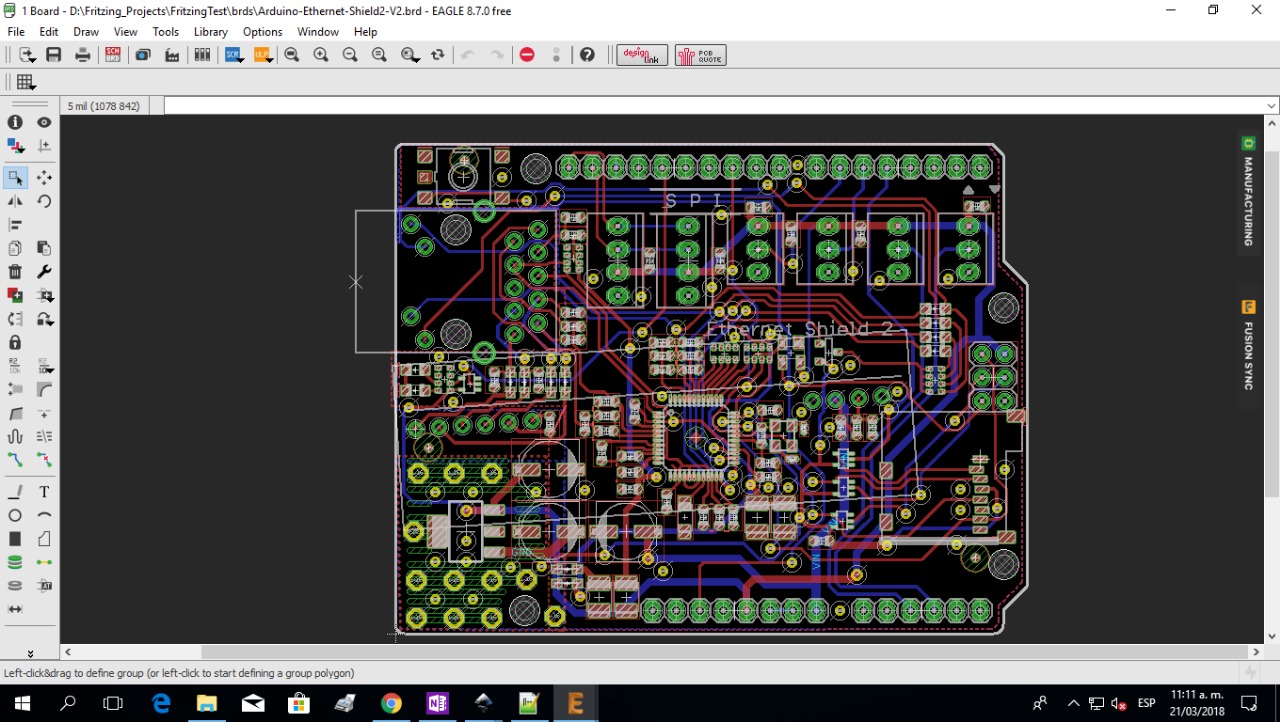Select the Text tool
The height and width of the screenshot is (722, 1280).
point(44,492)
